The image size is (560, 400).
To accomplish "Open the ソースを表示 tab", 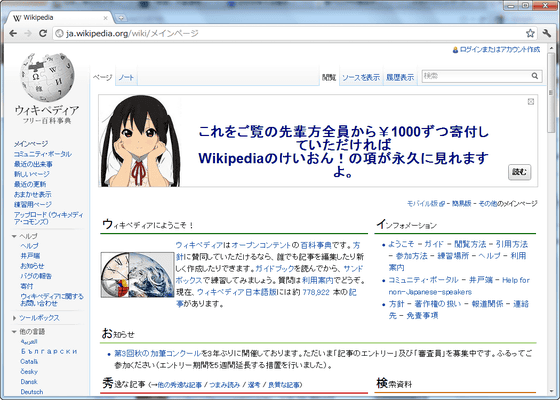I will pyautogui.click(x=361, y=77).
